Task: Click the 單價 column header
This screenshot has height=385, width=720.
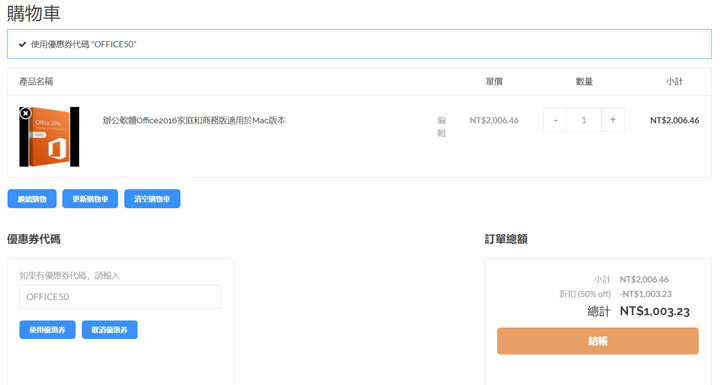Action: point(494,81)
